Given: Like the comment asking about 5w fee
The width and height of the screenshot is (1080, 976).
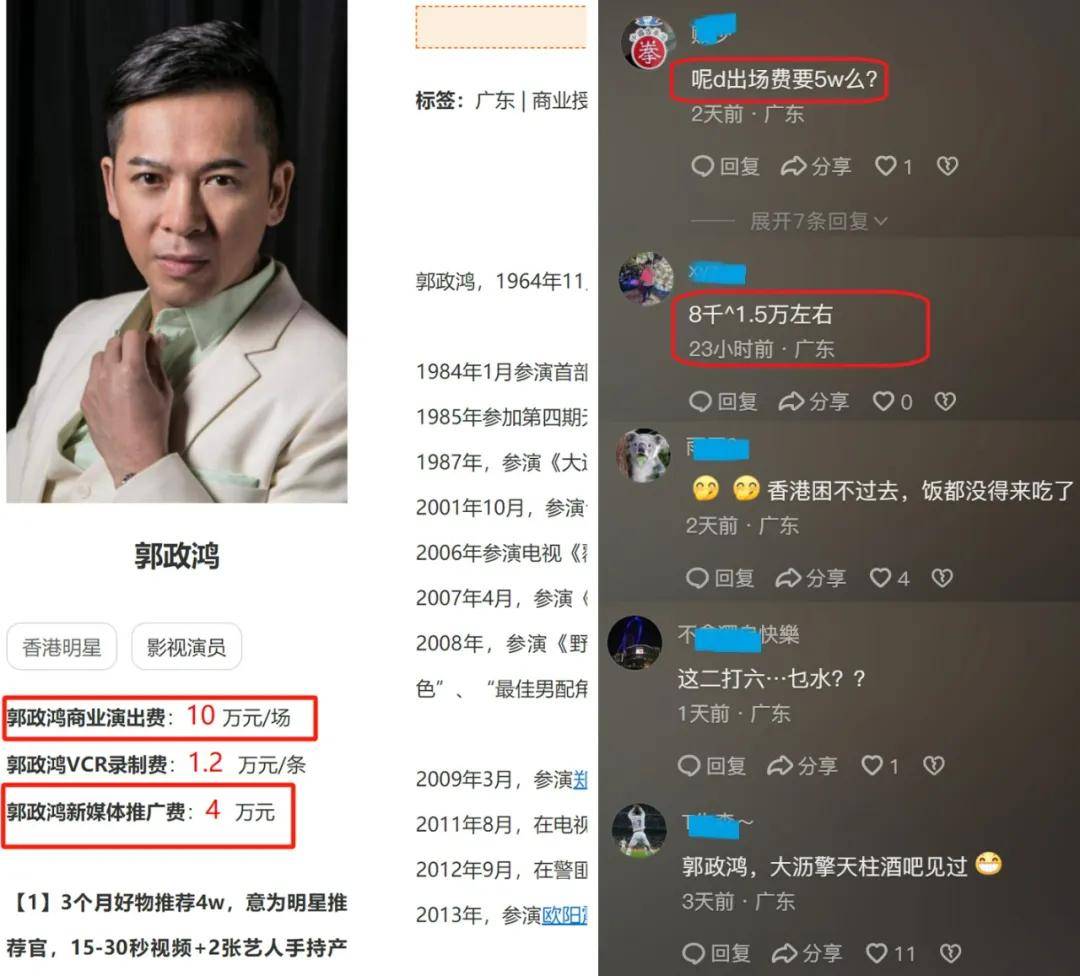Looking at the screenshot, I should pos(893,166).
